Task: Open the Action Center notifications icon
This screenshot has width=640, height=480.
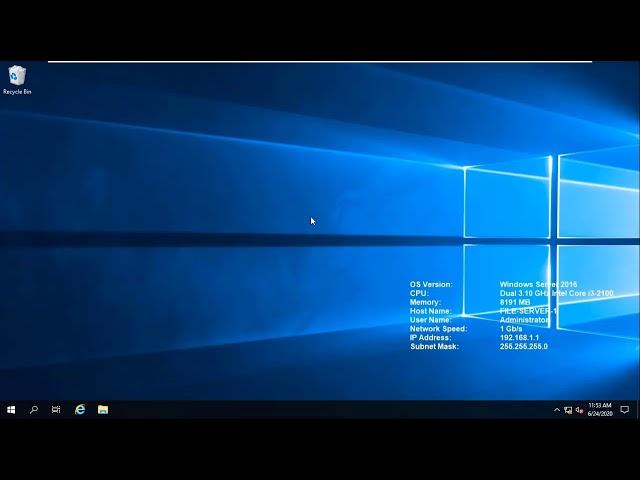Action: click(624, 409)
